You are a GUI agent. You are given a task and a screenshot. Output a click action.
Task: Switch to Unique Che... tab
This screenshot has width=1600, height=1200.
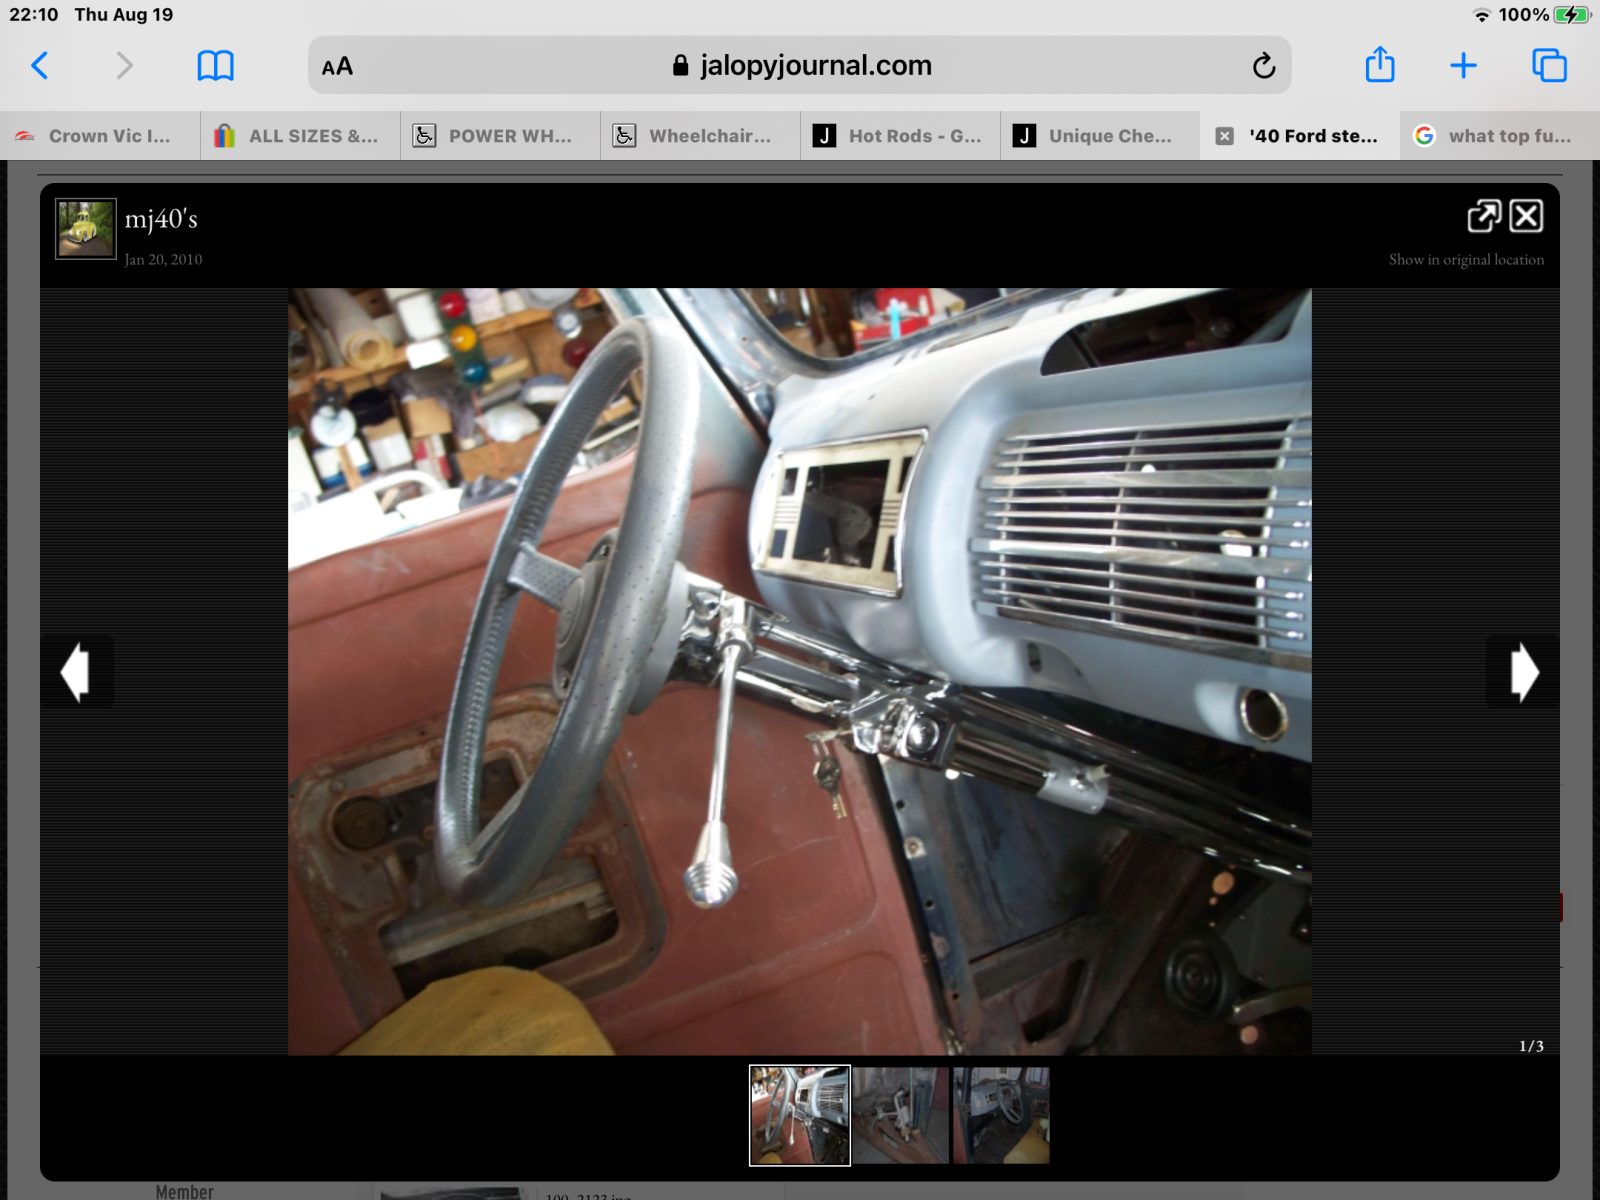(1100, 136)
